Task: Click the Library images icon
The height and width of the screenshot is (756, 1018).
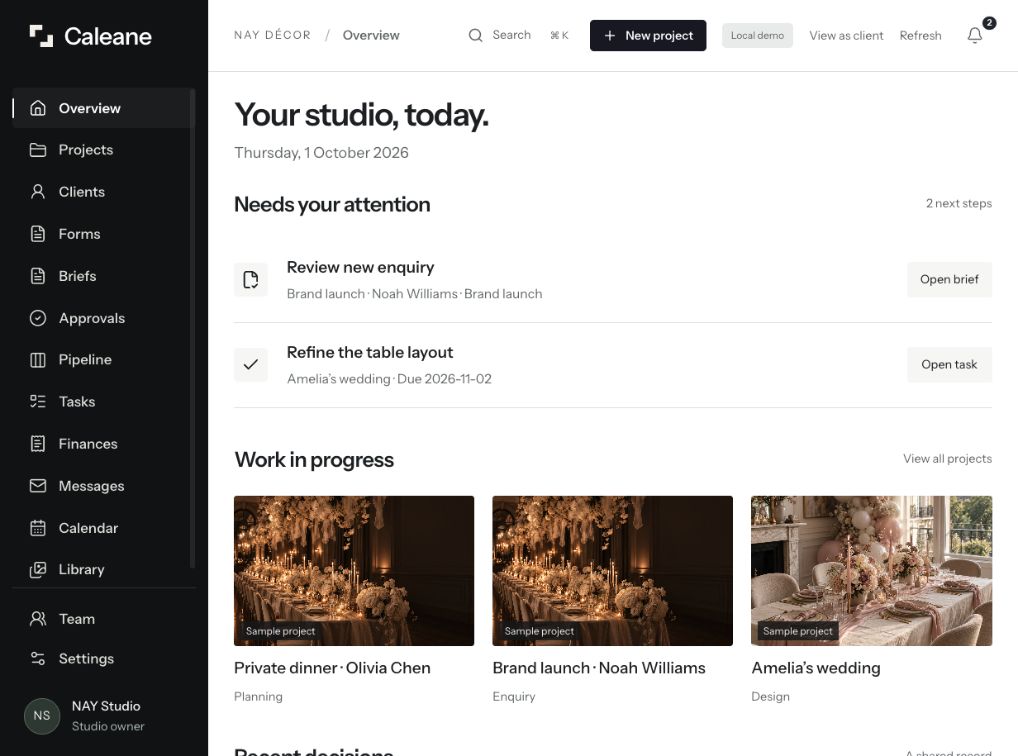Action: (x=38, y=570)
